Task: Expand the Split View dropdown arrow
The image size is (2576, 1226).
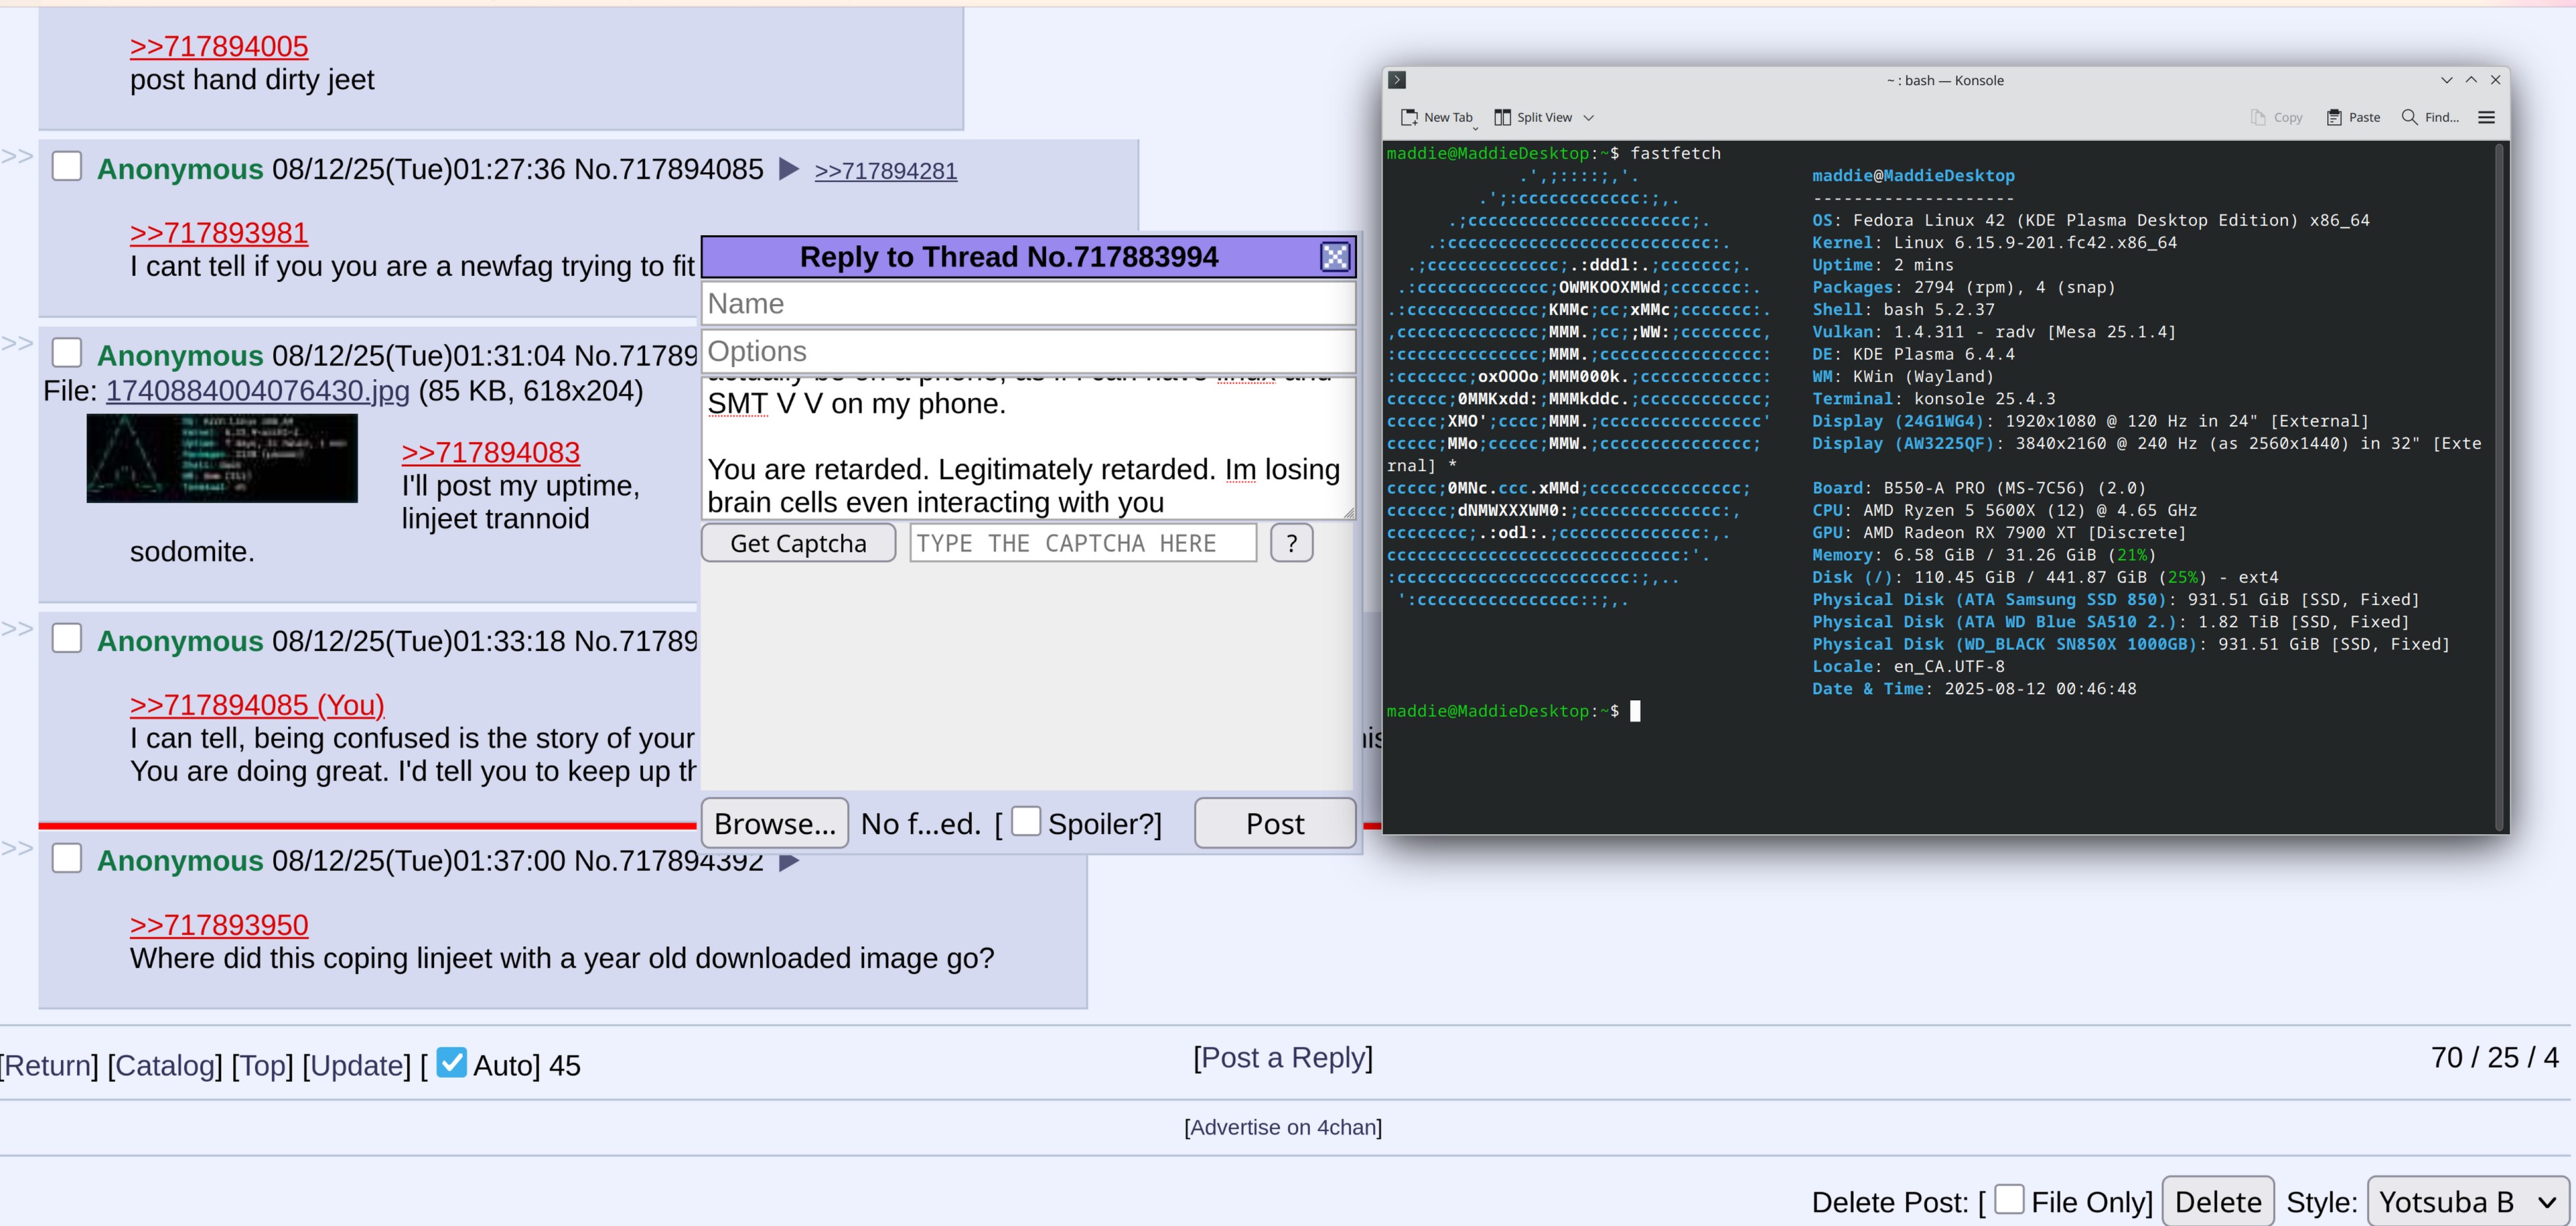Action: click(1588, 117)
